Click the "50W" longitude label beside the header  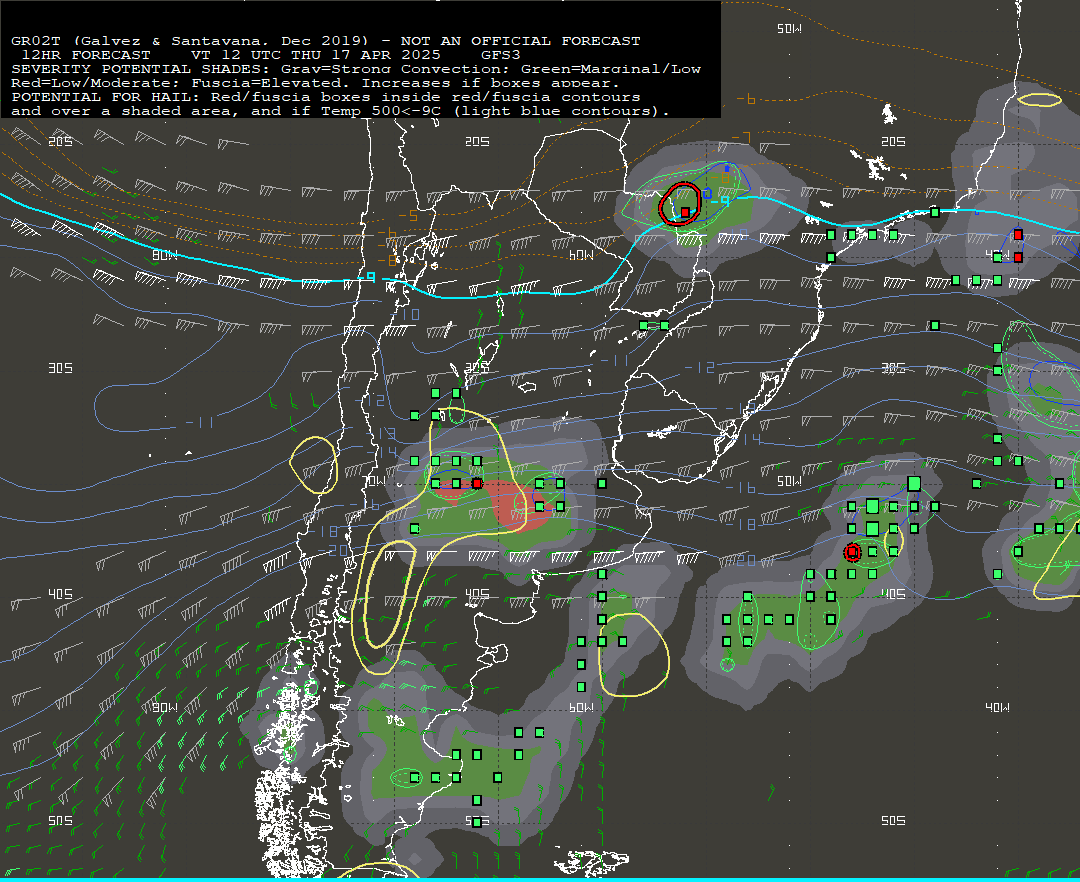coord(789,28)
